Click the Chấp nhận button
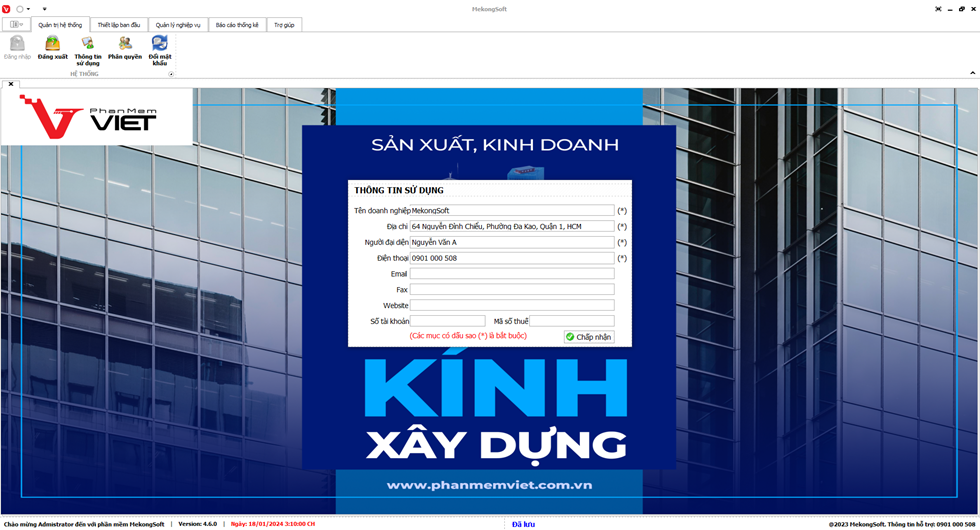Screen dimensions: 980x530 [x=589, y=337]
